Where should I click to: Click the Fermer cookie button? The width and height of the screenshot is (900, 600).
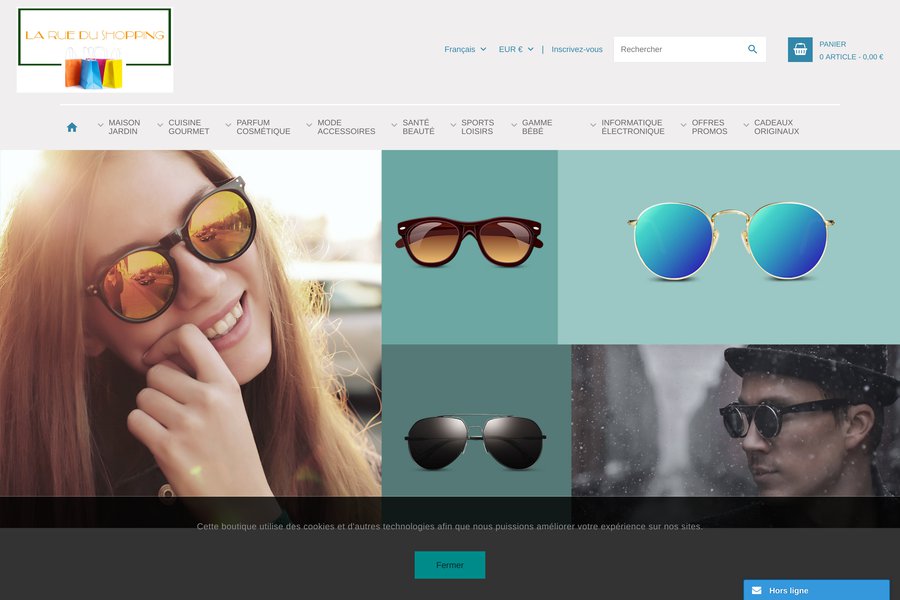tap(449, 565)
